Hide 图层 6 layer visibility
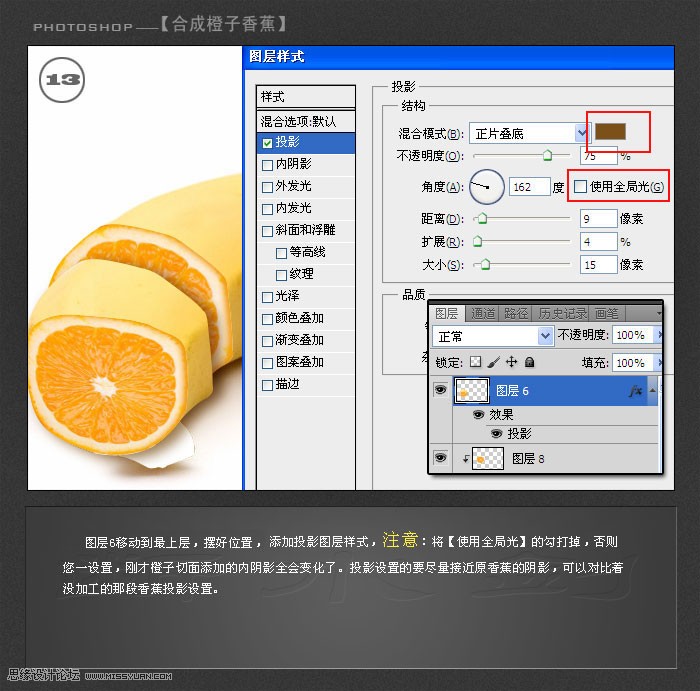Image resolution: width=700 pixels, height=691 pixels. (440, 390)
